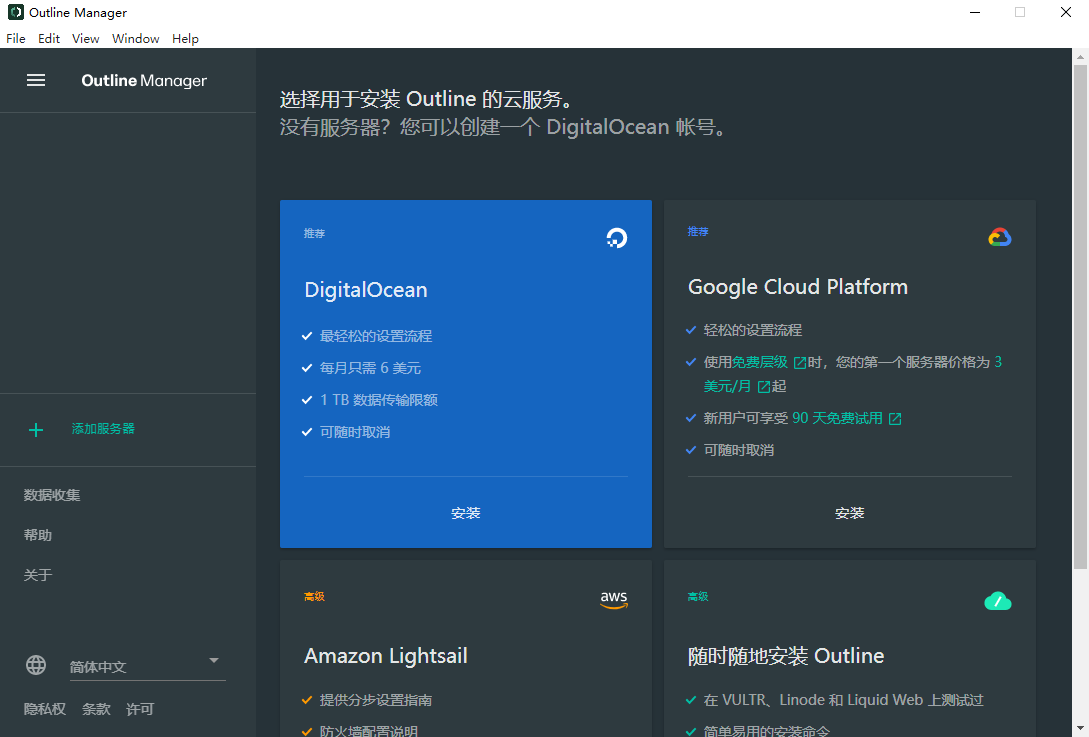This screenshot has height=737, width=1089.
Task: Click the 提供分步设置指南 feature line
Action: [x=376, y=700]
